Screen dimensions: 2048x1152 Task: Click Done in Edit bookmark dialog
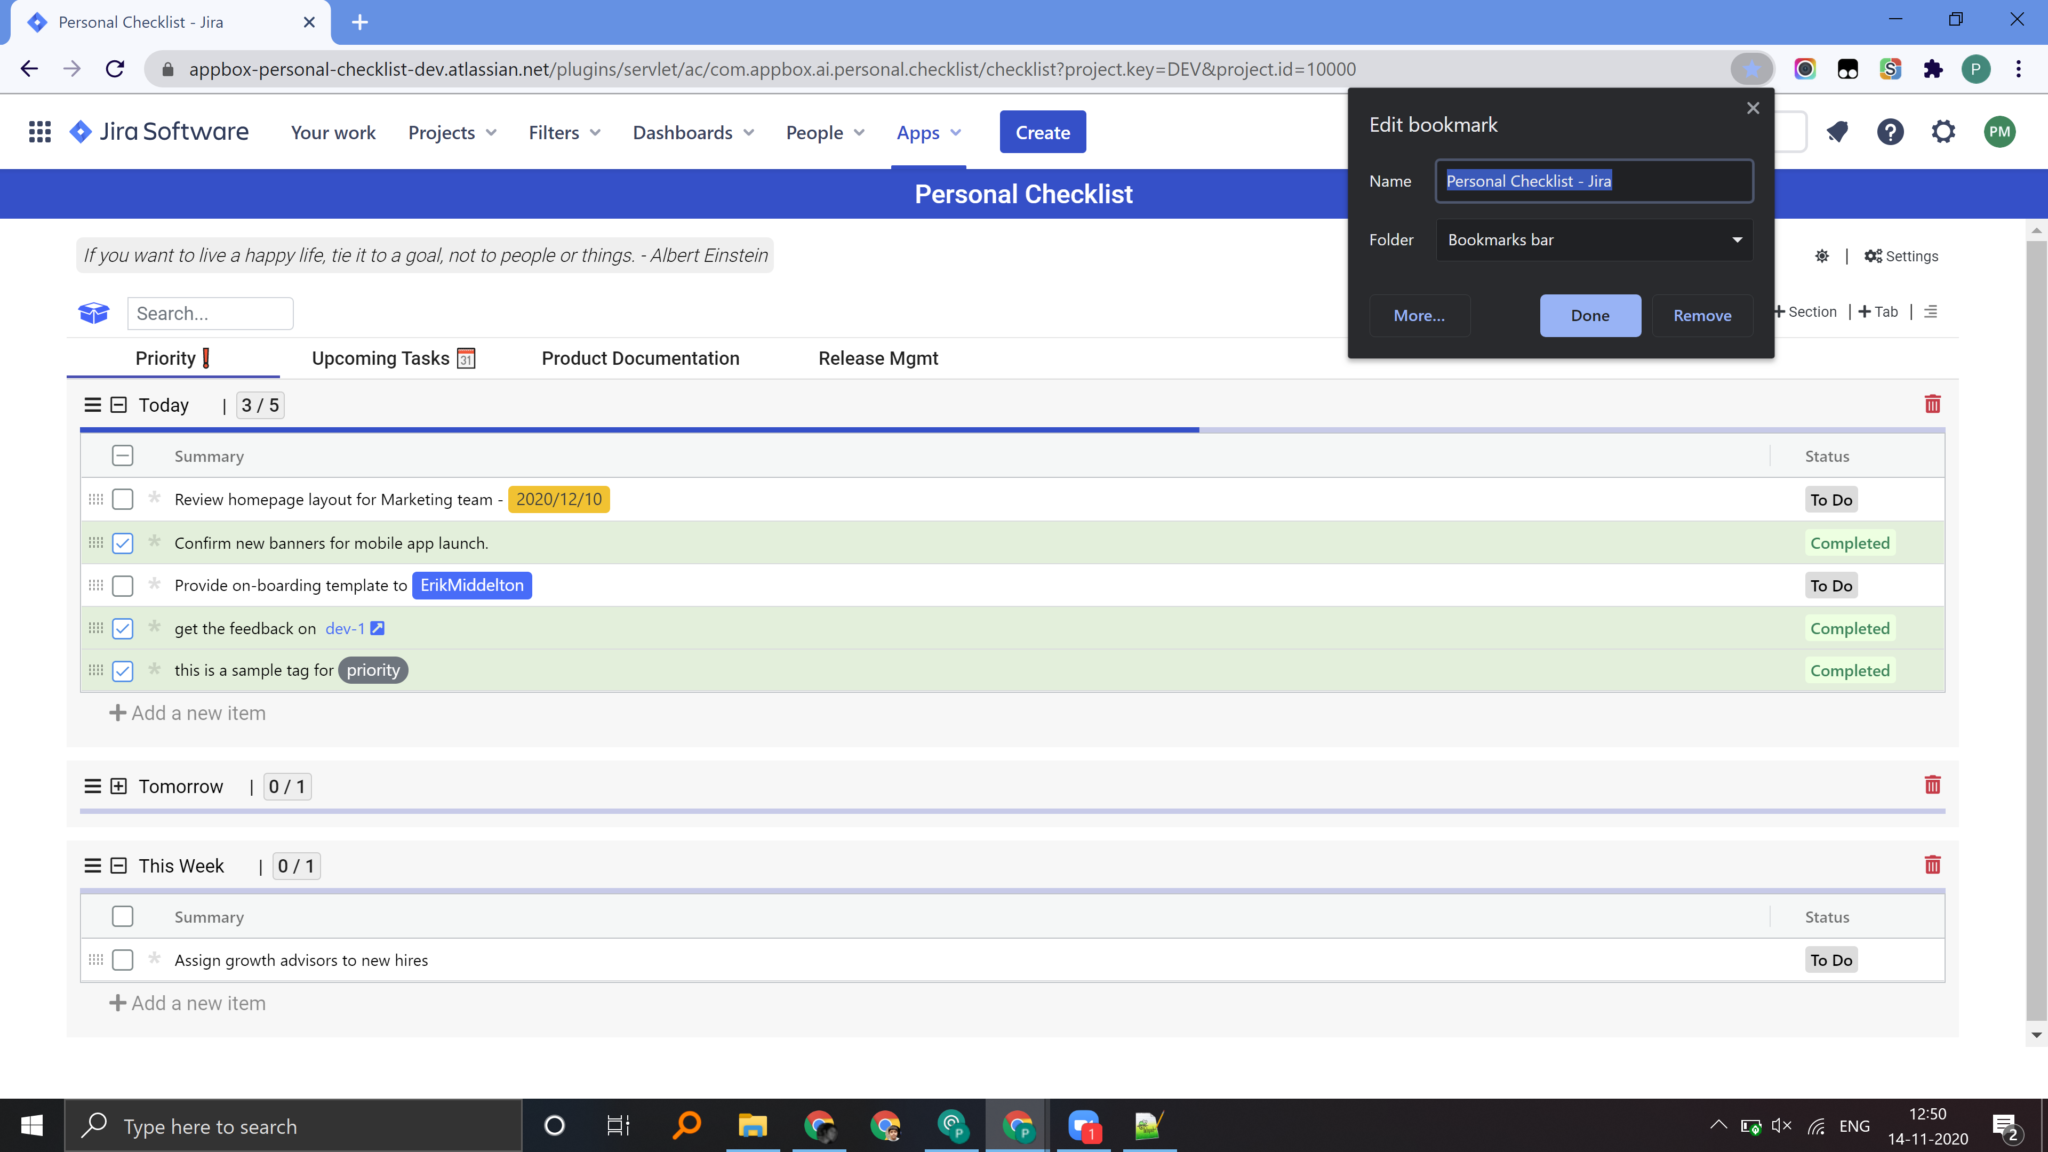[1590, 316]
